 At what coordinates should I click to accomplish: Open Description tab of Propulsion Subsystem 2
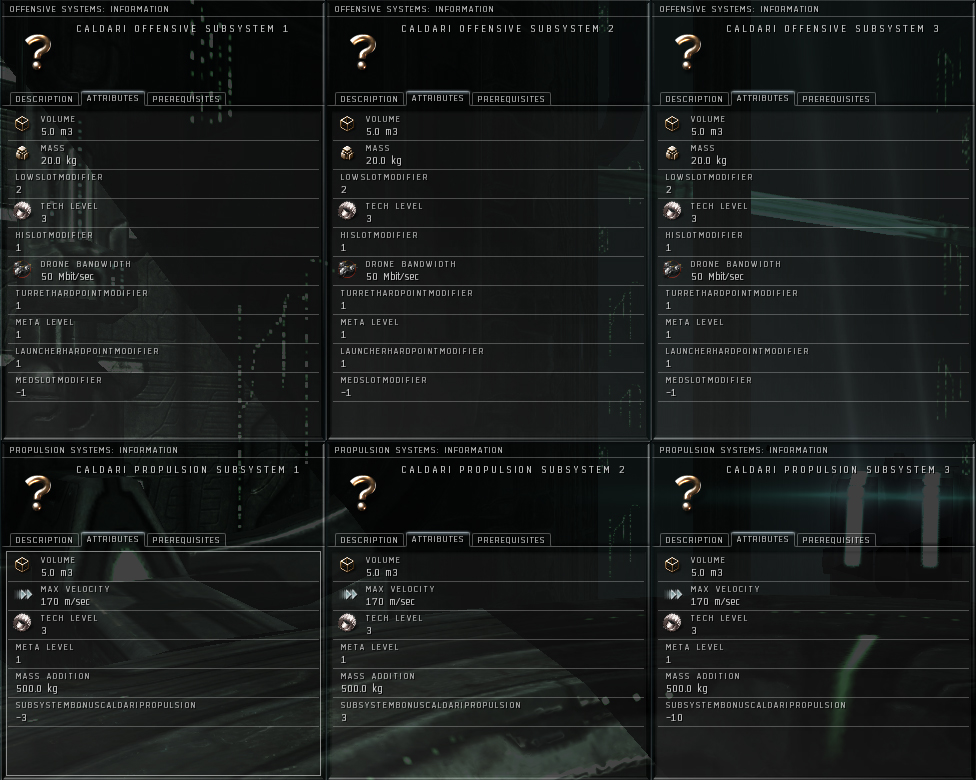(369, 540)
